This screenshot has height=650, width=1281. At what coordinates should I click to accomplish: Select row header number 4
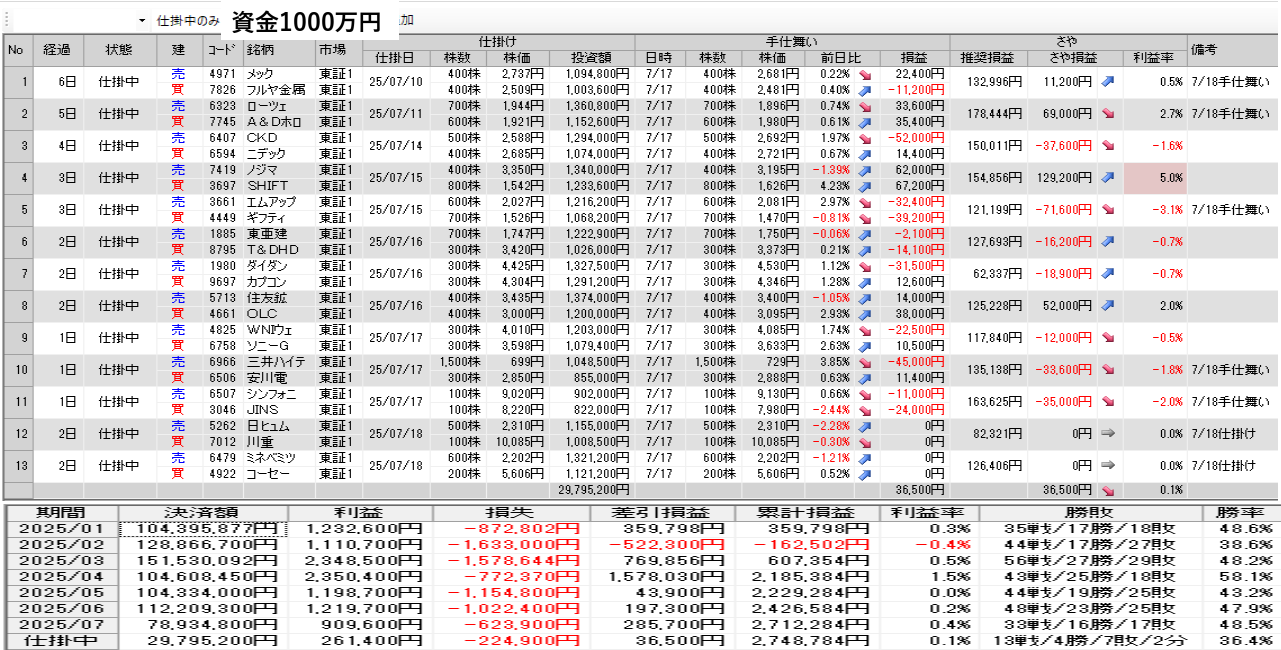coord(17,178)
